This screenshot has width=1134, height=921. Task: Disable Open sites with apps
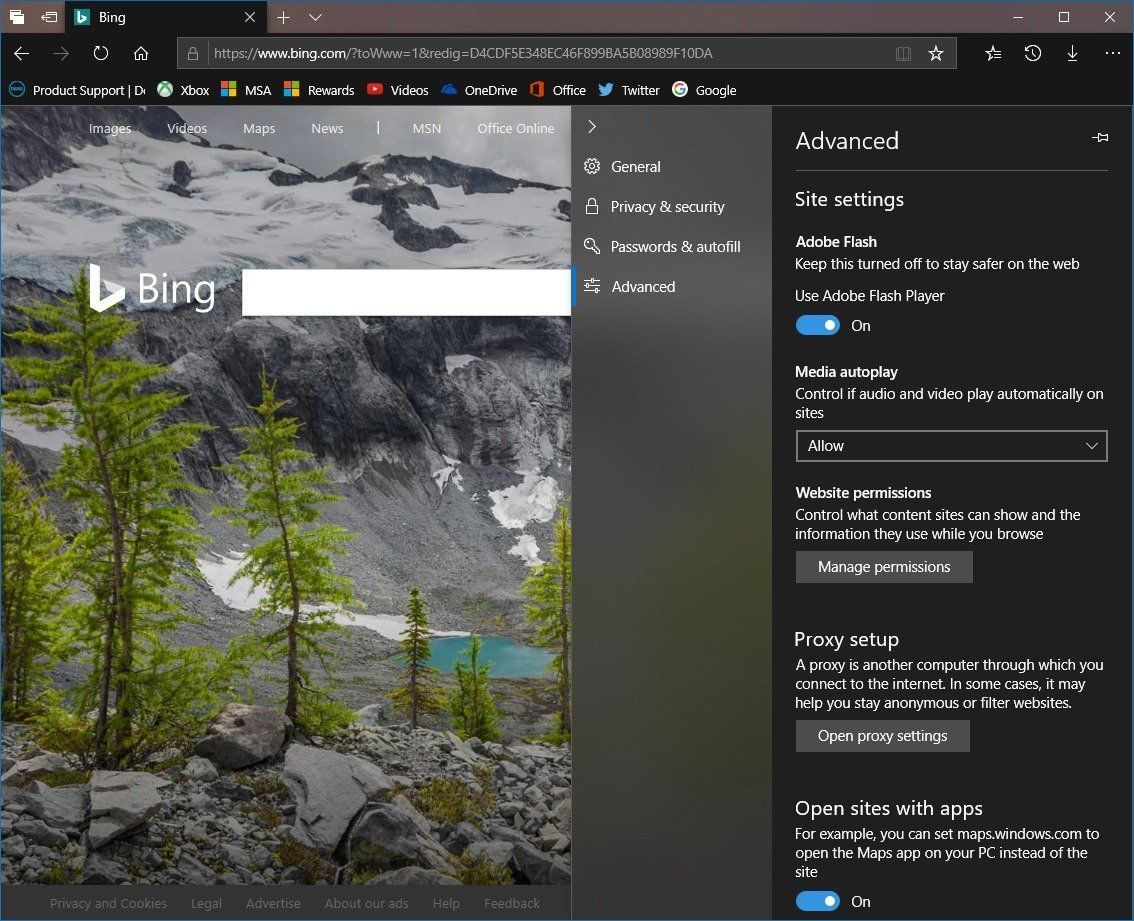point(817,901)
